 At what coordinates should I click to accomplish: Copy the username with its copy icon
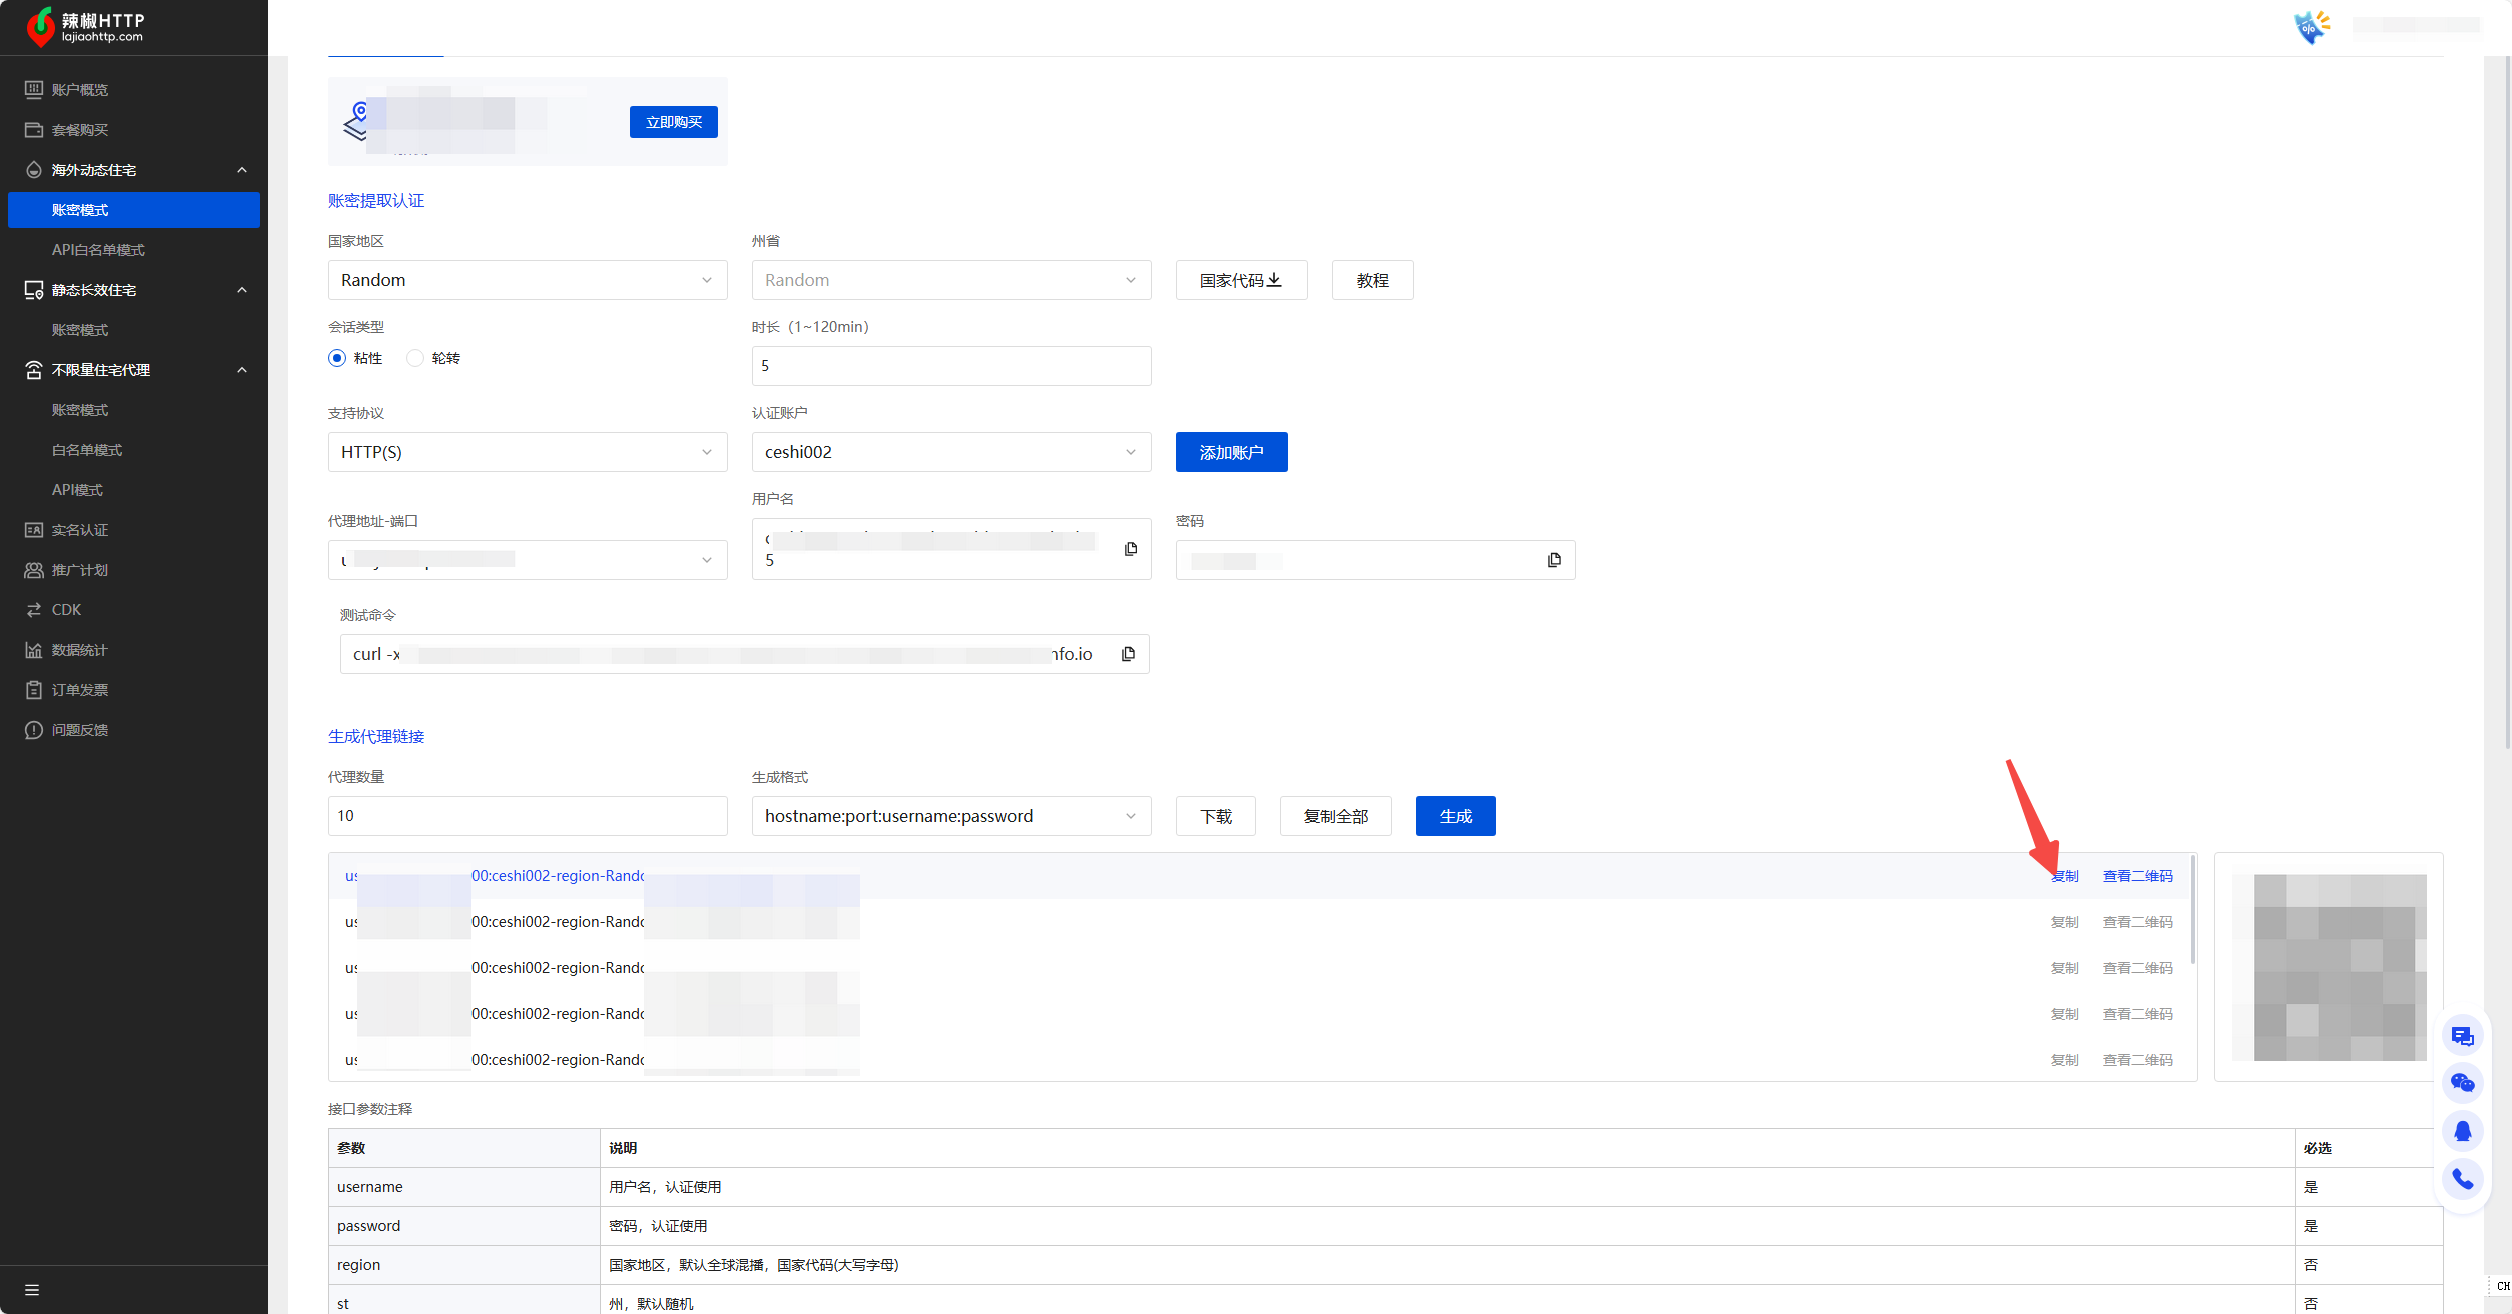click(x=1131, y=549)
